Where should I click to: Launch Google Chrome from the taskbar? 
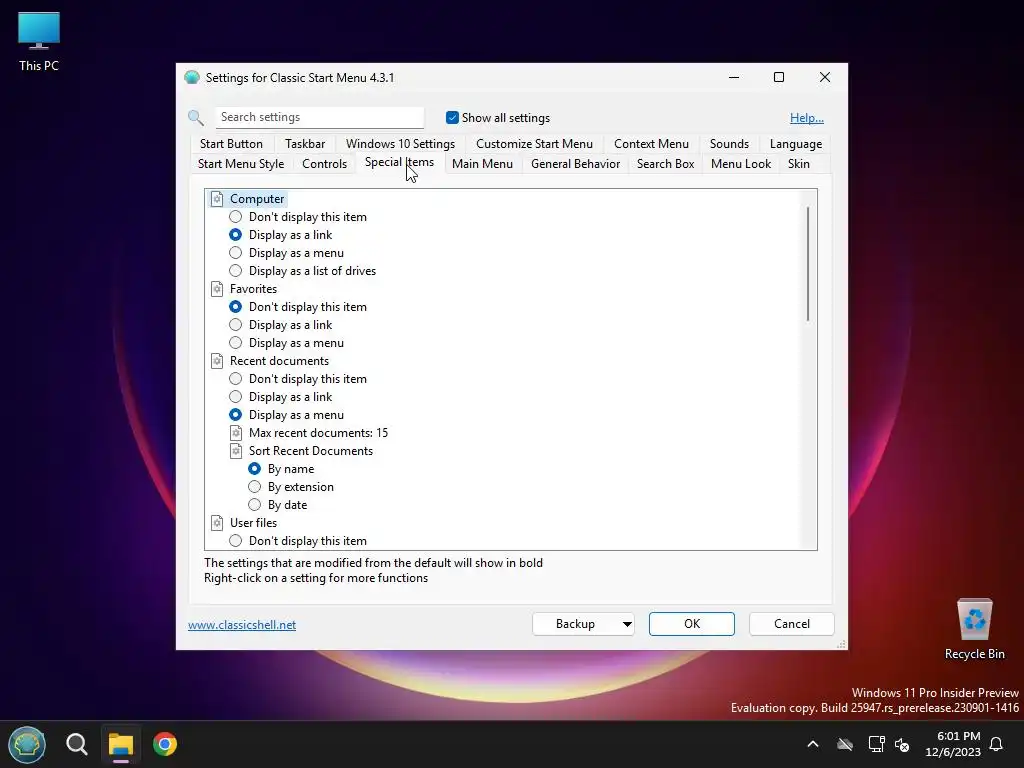(165, 744)
